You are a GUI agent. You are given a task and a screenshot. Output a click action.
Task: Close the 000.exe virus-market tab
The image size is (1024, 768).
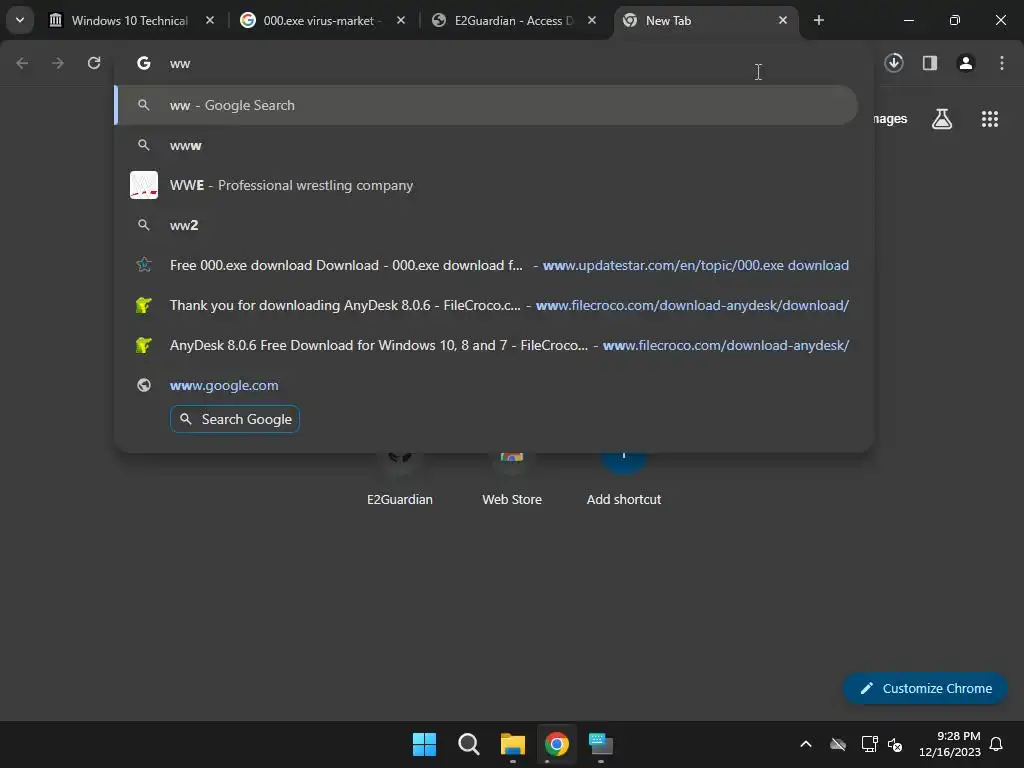(x=401, y=20)
